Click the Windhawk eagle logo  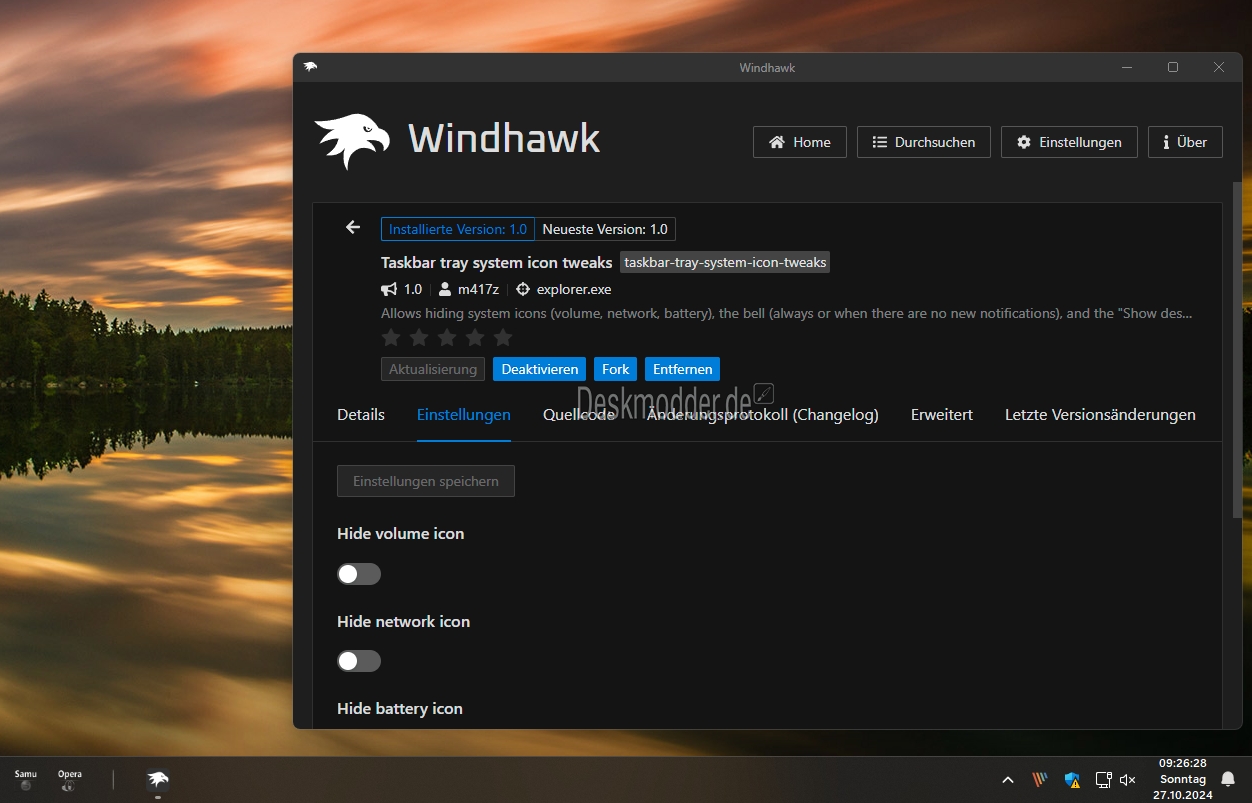click(x=352, y=141)
